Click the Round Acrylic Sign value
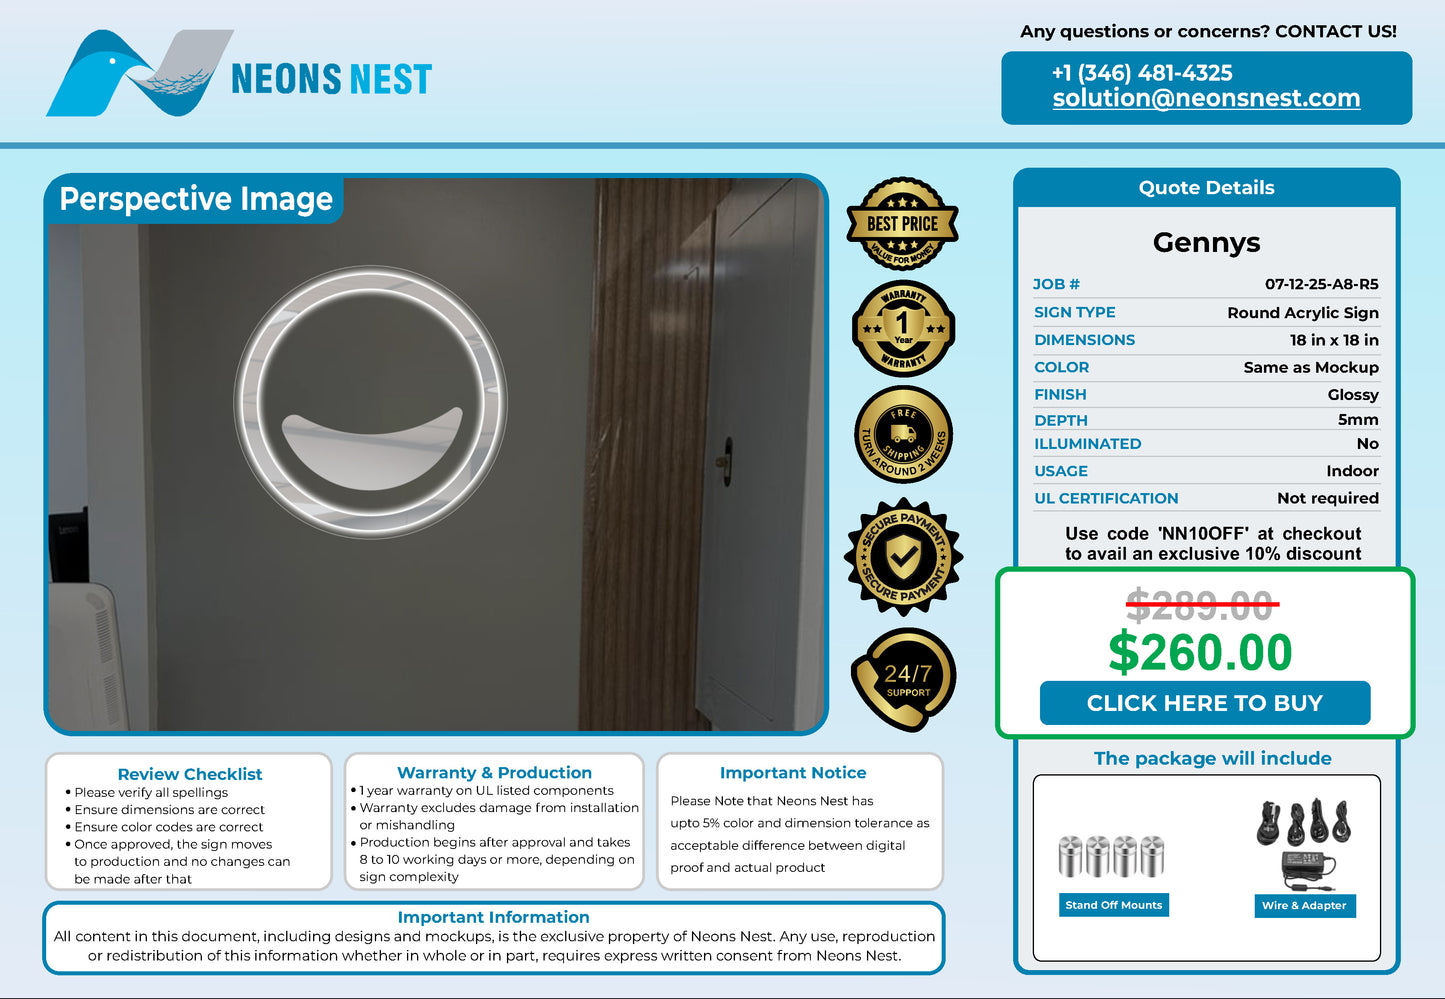This screenshot has width=1445, height=999. 1303,313
